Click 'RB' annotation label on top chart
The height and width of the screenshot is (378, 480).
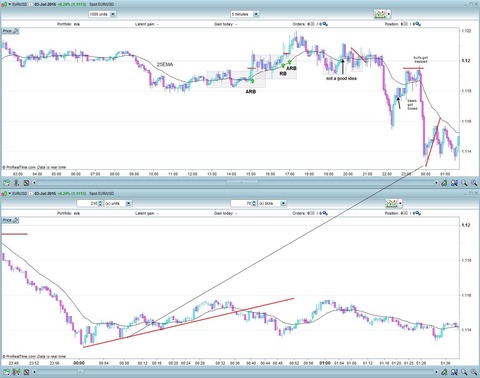point(283,74)
